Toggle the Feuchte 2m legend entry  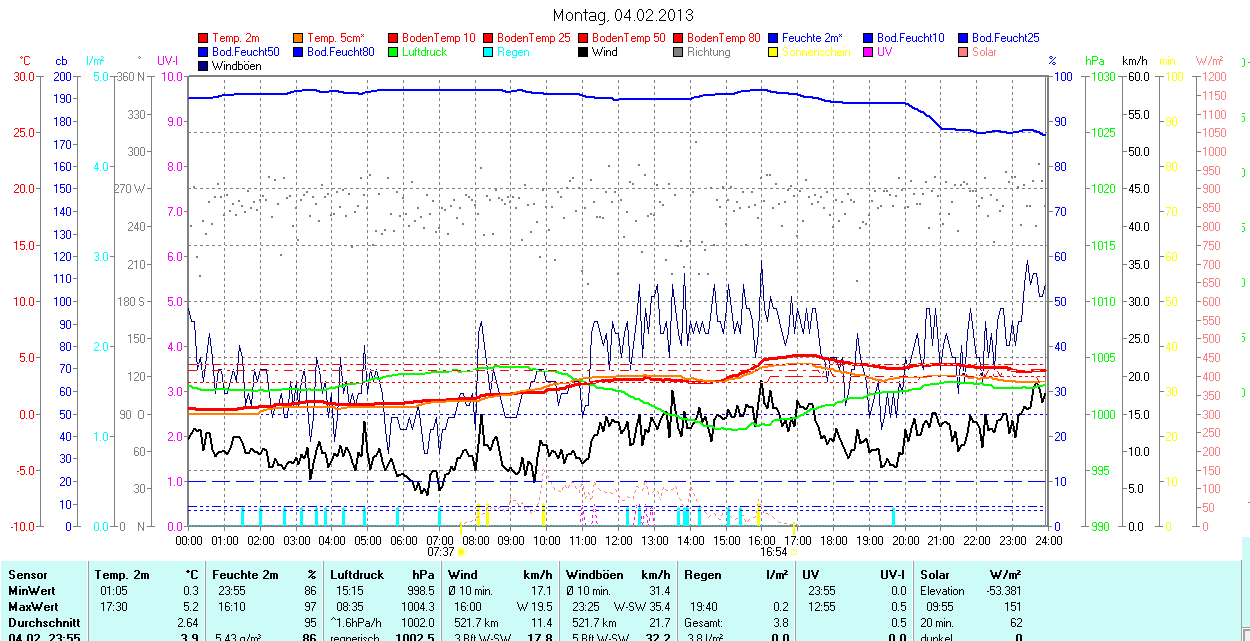[x=814, y=38]
